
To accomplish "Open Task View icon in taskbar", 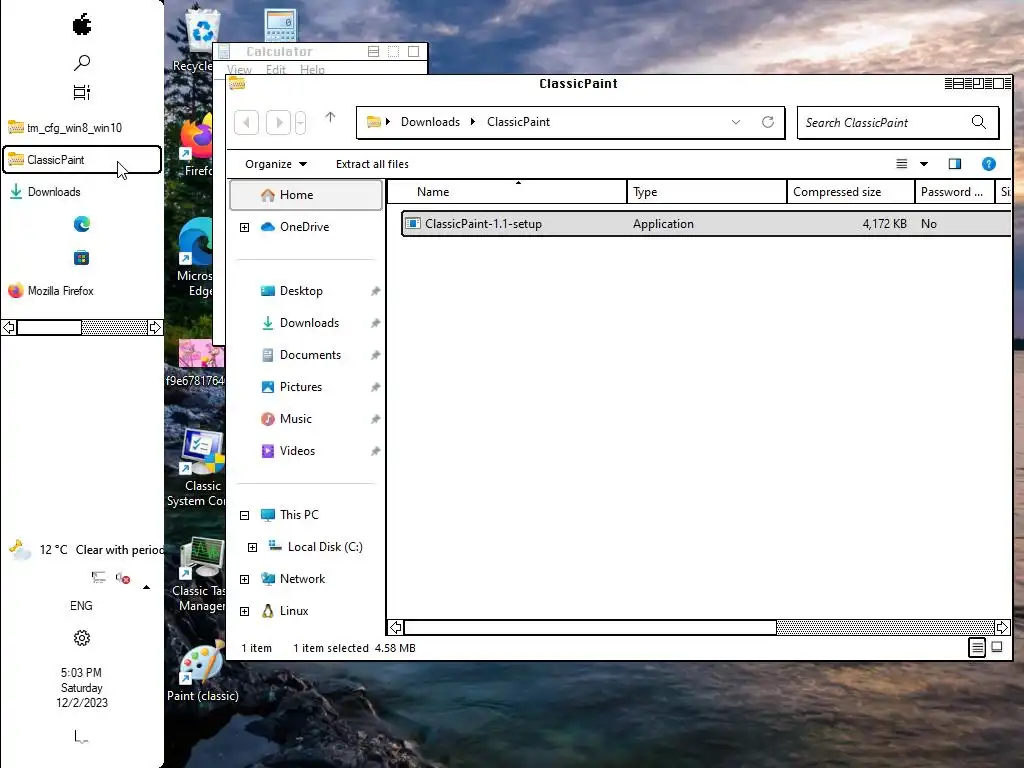I will [x=82, y=93].
